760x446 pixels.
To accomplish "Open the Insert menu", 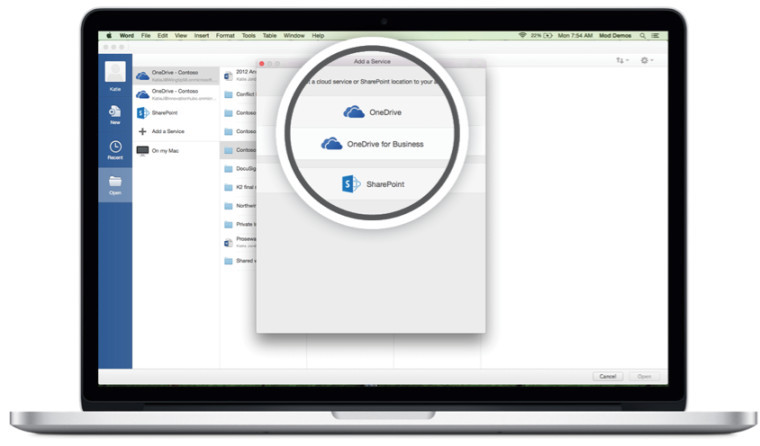I will 202,35.
